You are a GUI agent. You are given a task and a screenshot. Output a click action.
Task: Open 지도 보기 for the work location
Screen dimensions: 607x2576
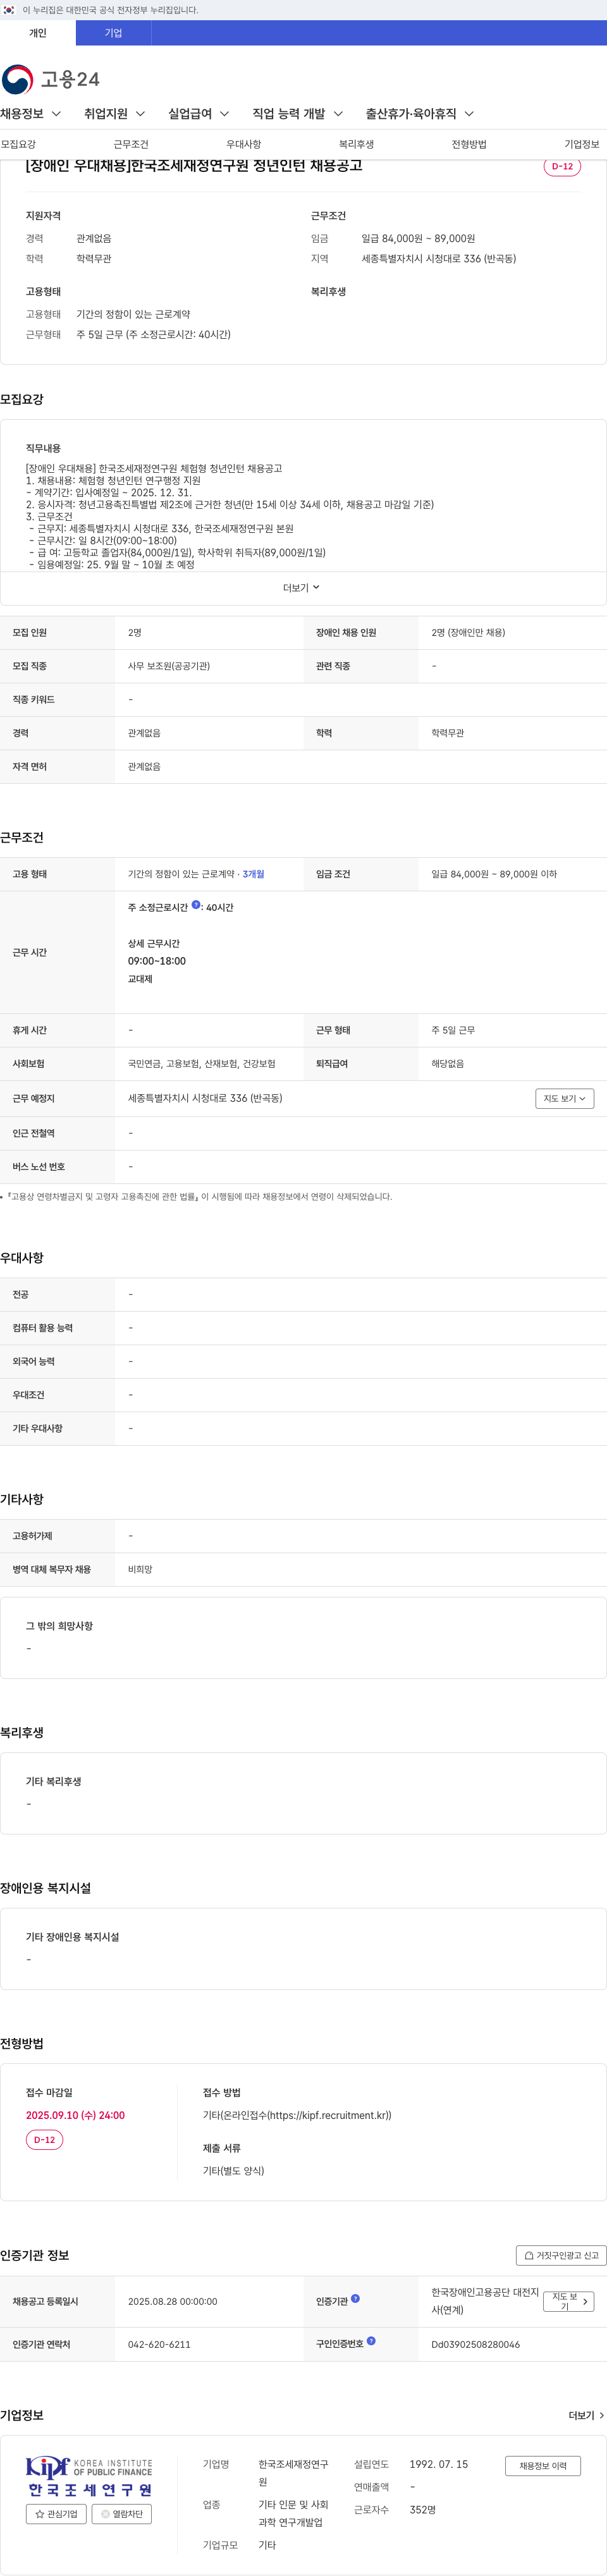565,1098
